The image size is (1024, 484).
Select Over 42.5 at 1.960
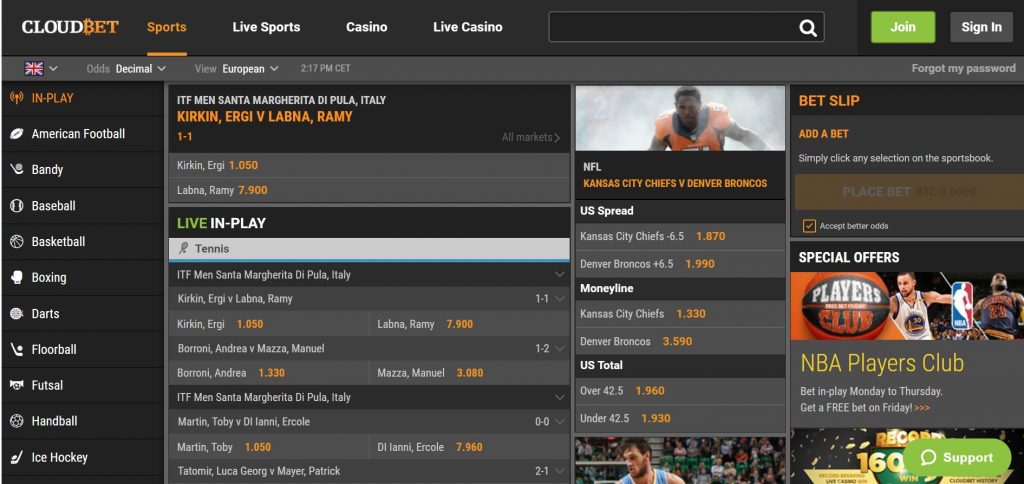pos(680,391)
